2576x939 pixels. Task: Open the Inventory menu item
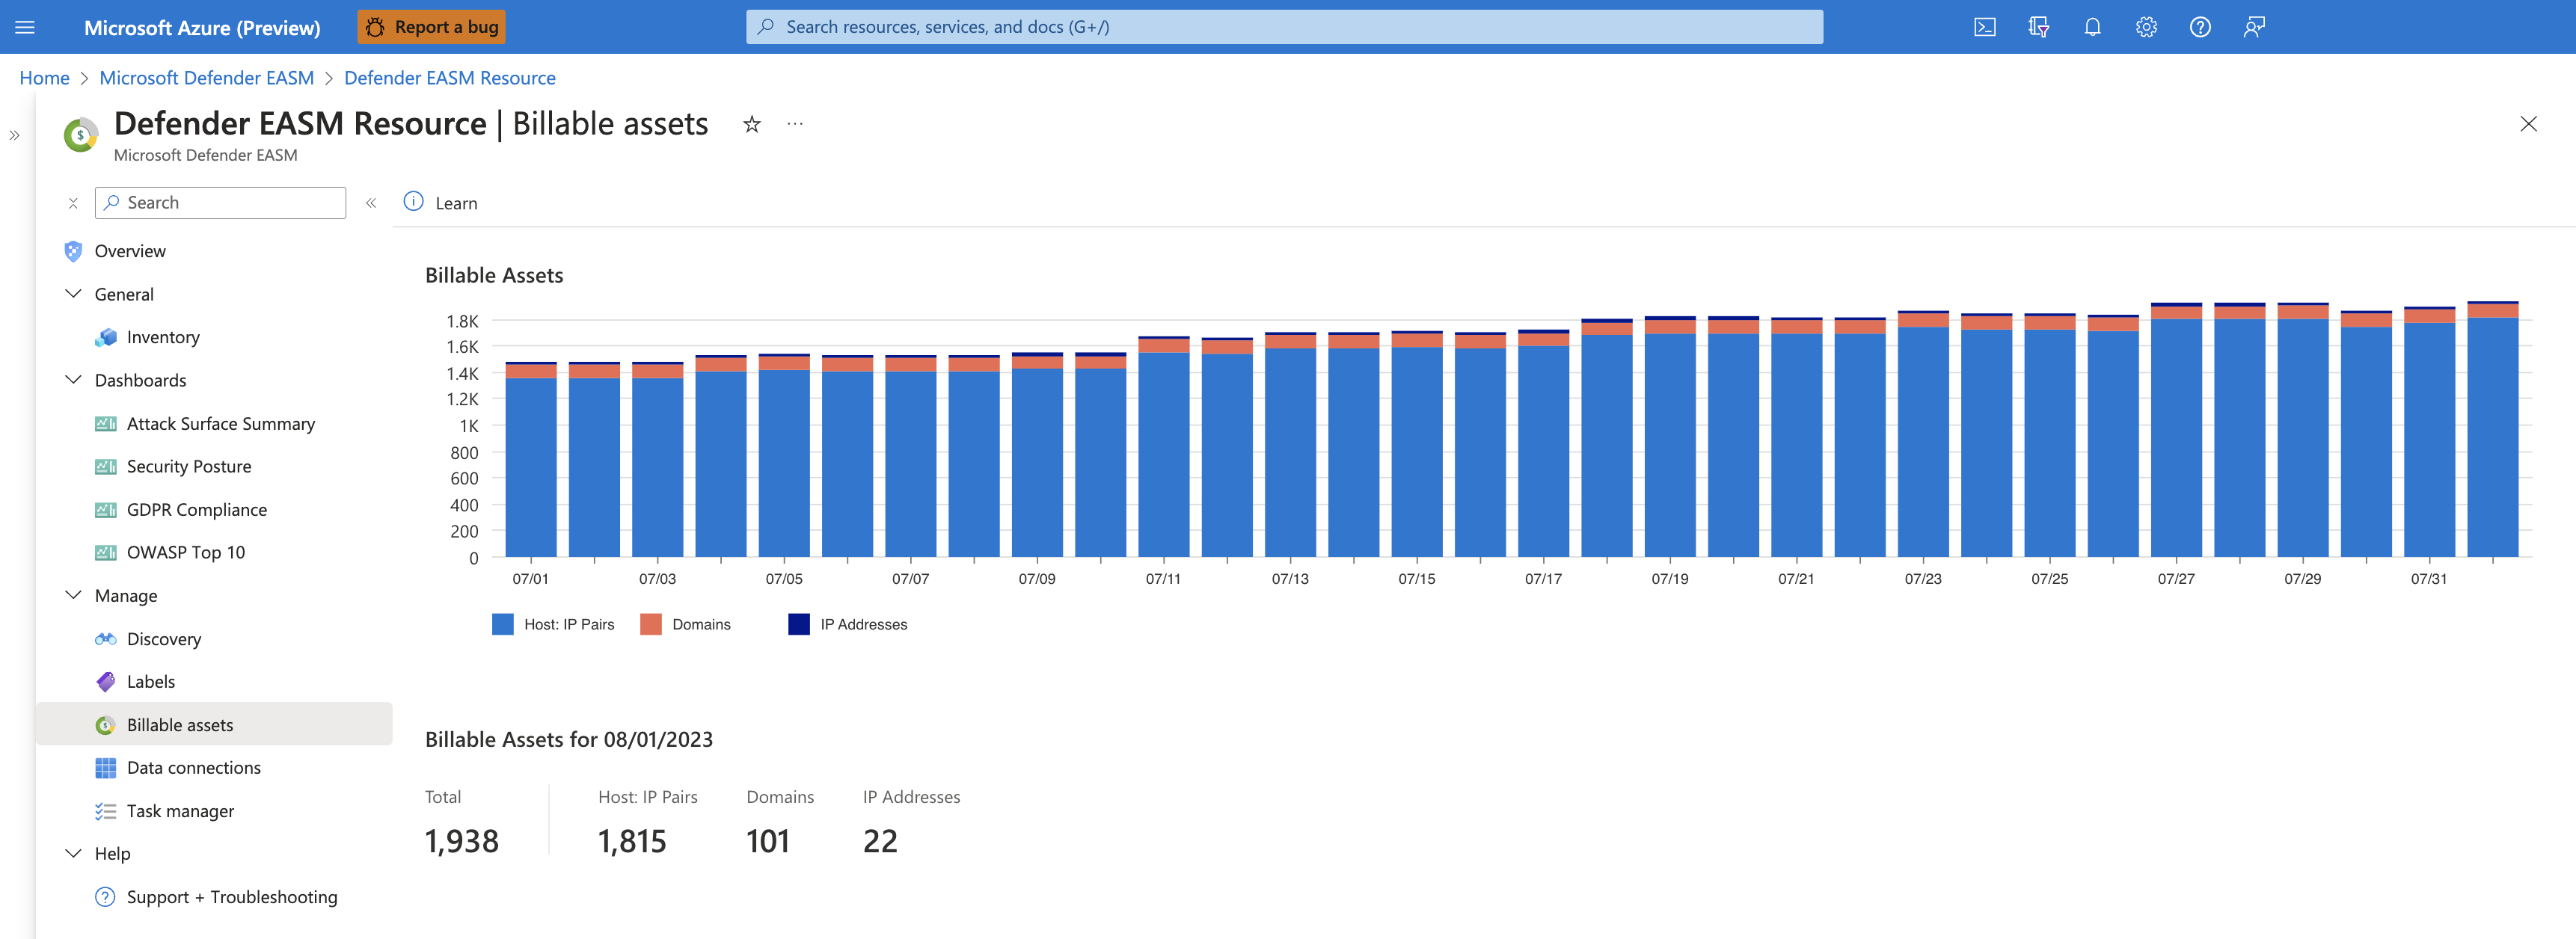pyautogui.click(x=165, y=336)
